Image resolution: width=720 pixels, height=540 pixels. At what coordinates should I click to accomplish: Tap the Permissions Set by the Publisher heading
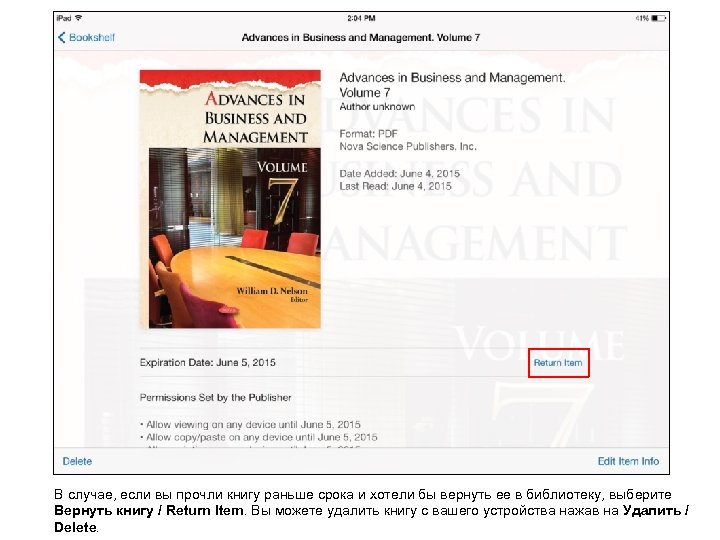point(215,398)
